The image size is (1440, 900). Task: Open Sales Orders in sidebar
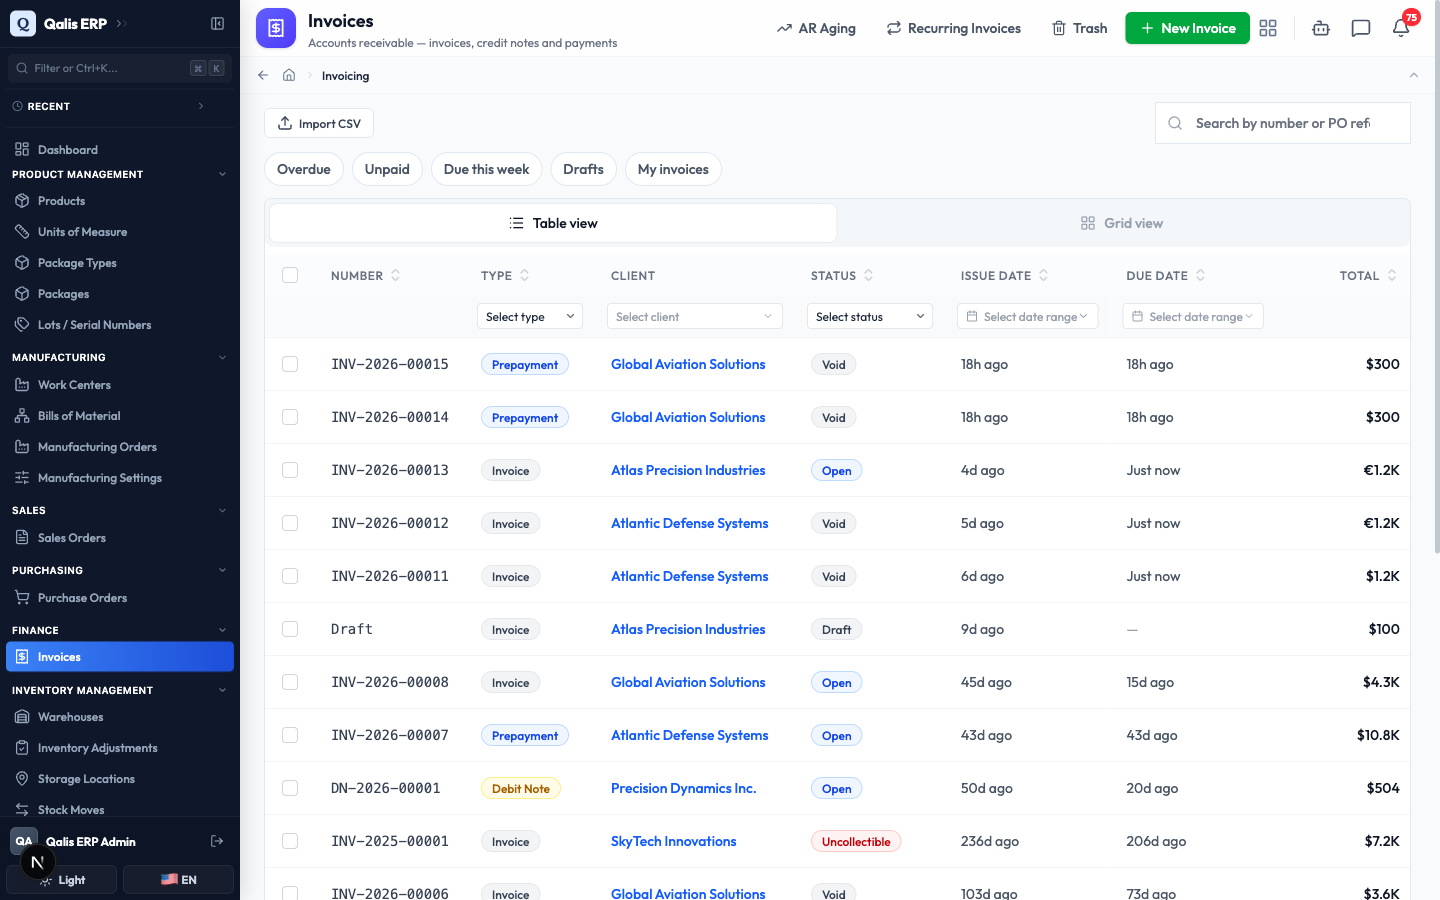pyautogui.click(x=120, y=537)
